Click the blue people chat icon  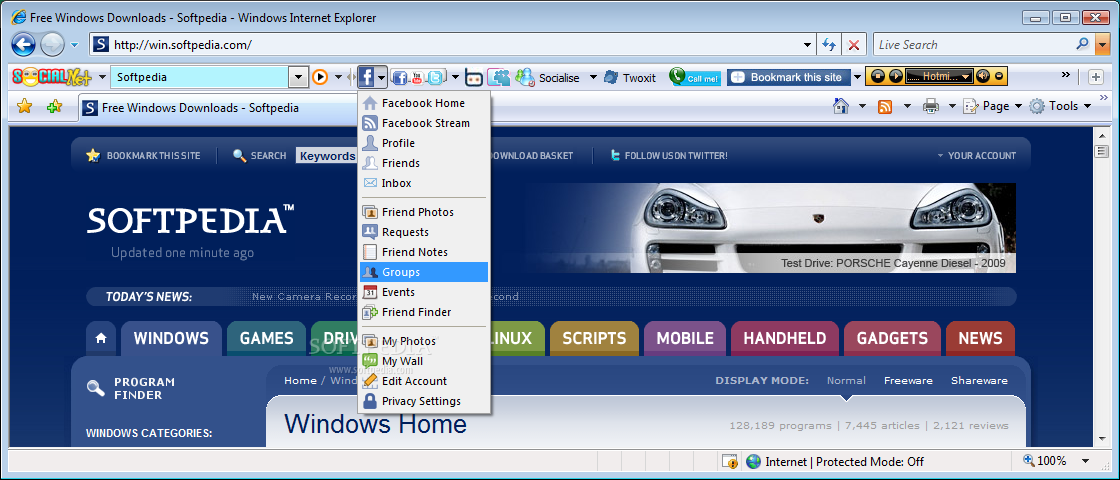499,77
